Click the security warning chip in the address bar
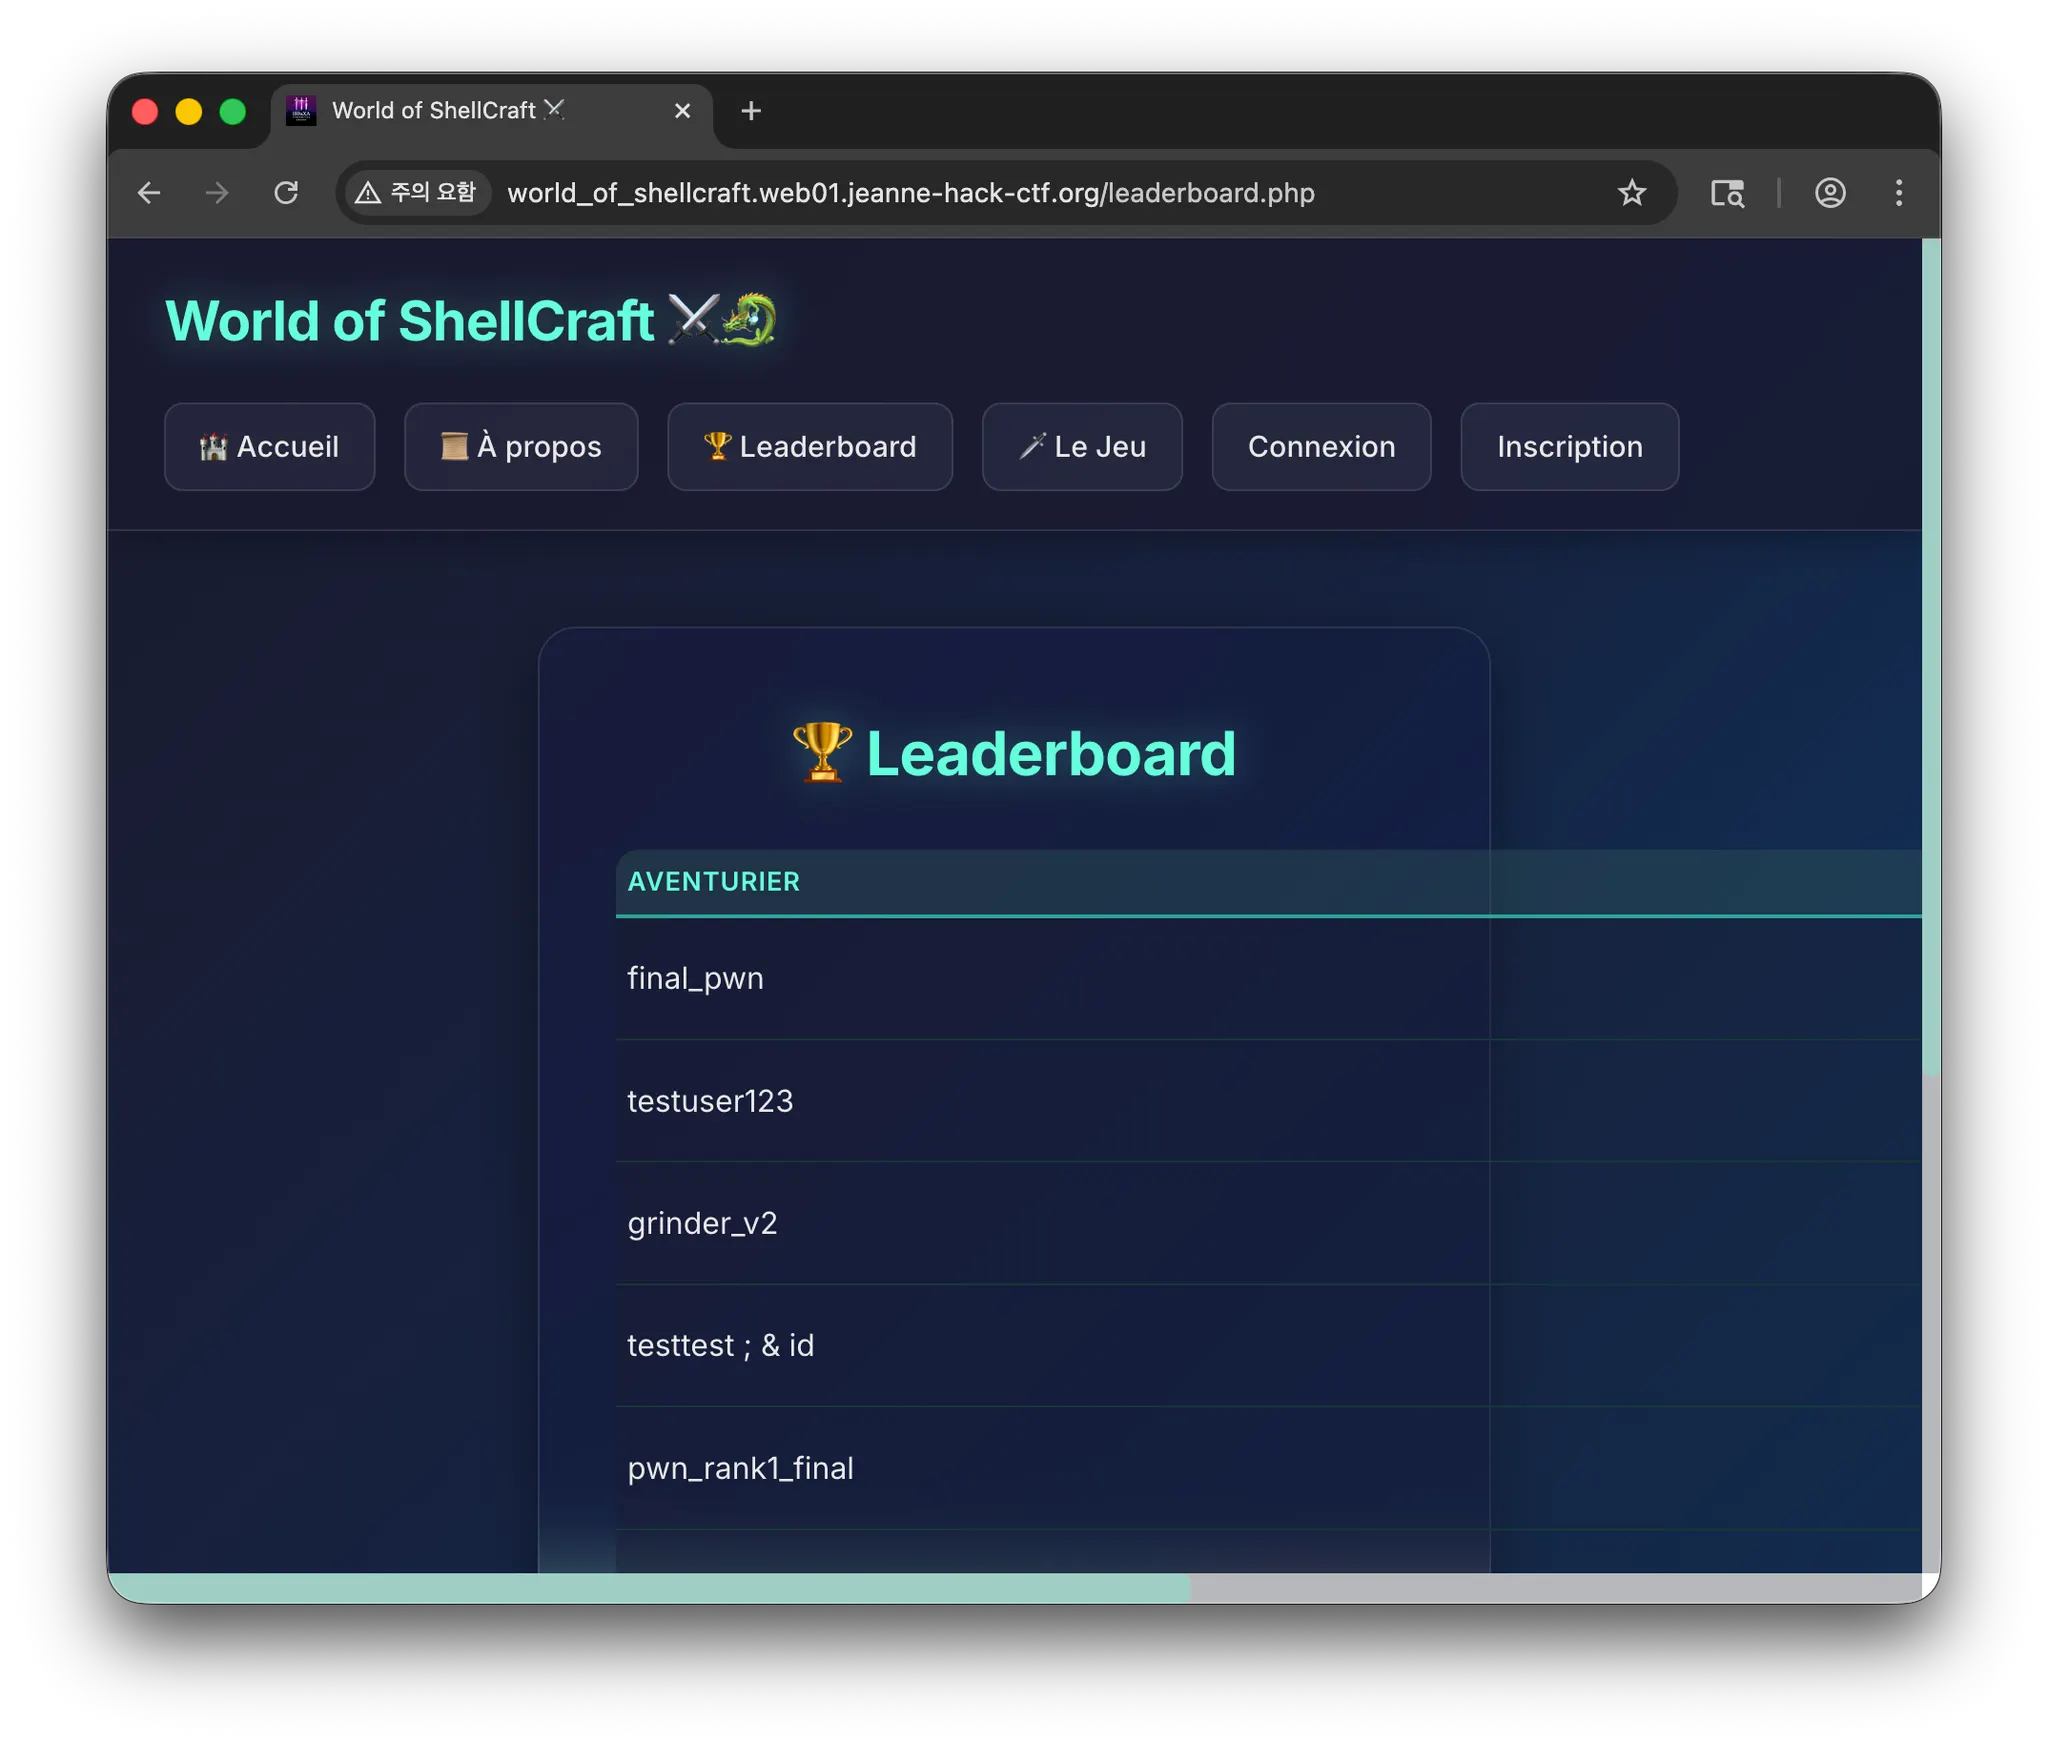The width and height of the screenshot is (2048, 1745). 417,193
